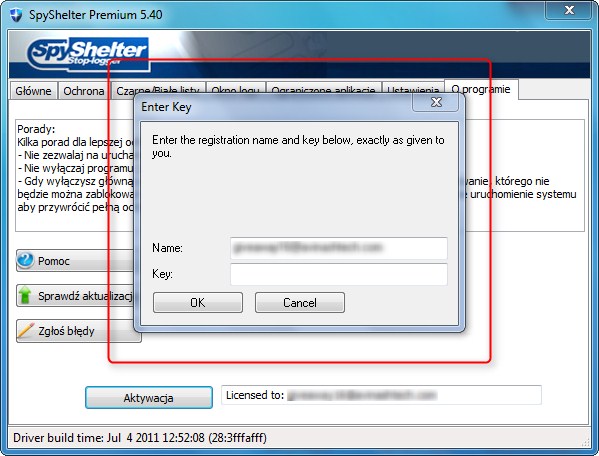Switch to the Ochrona tab

pos(84,91)
